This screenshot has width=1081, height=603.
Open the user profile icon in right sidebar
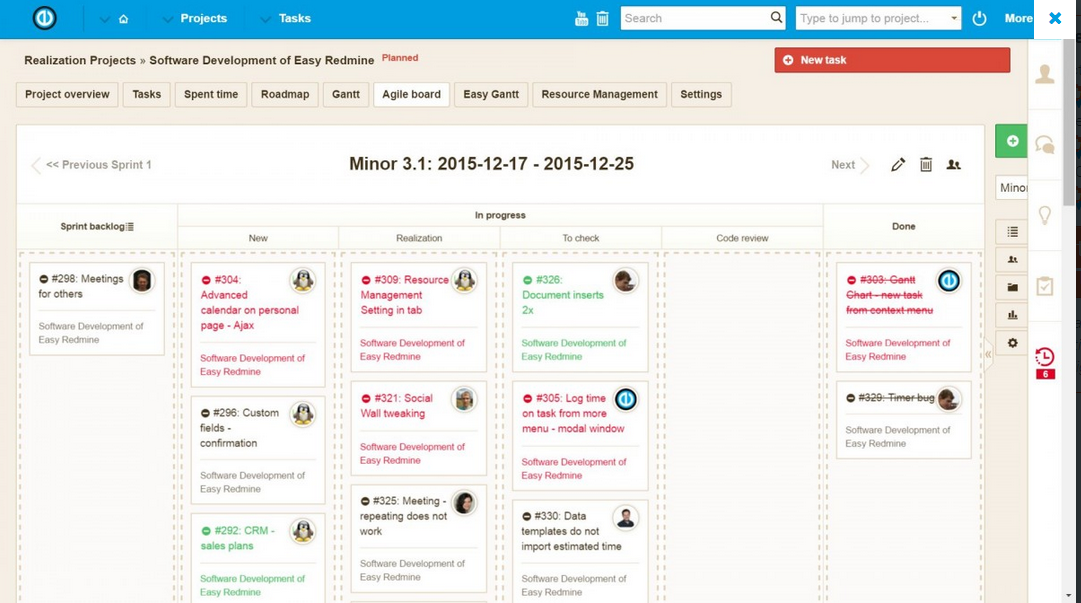pyautogui.click(x=1044, y=74)
